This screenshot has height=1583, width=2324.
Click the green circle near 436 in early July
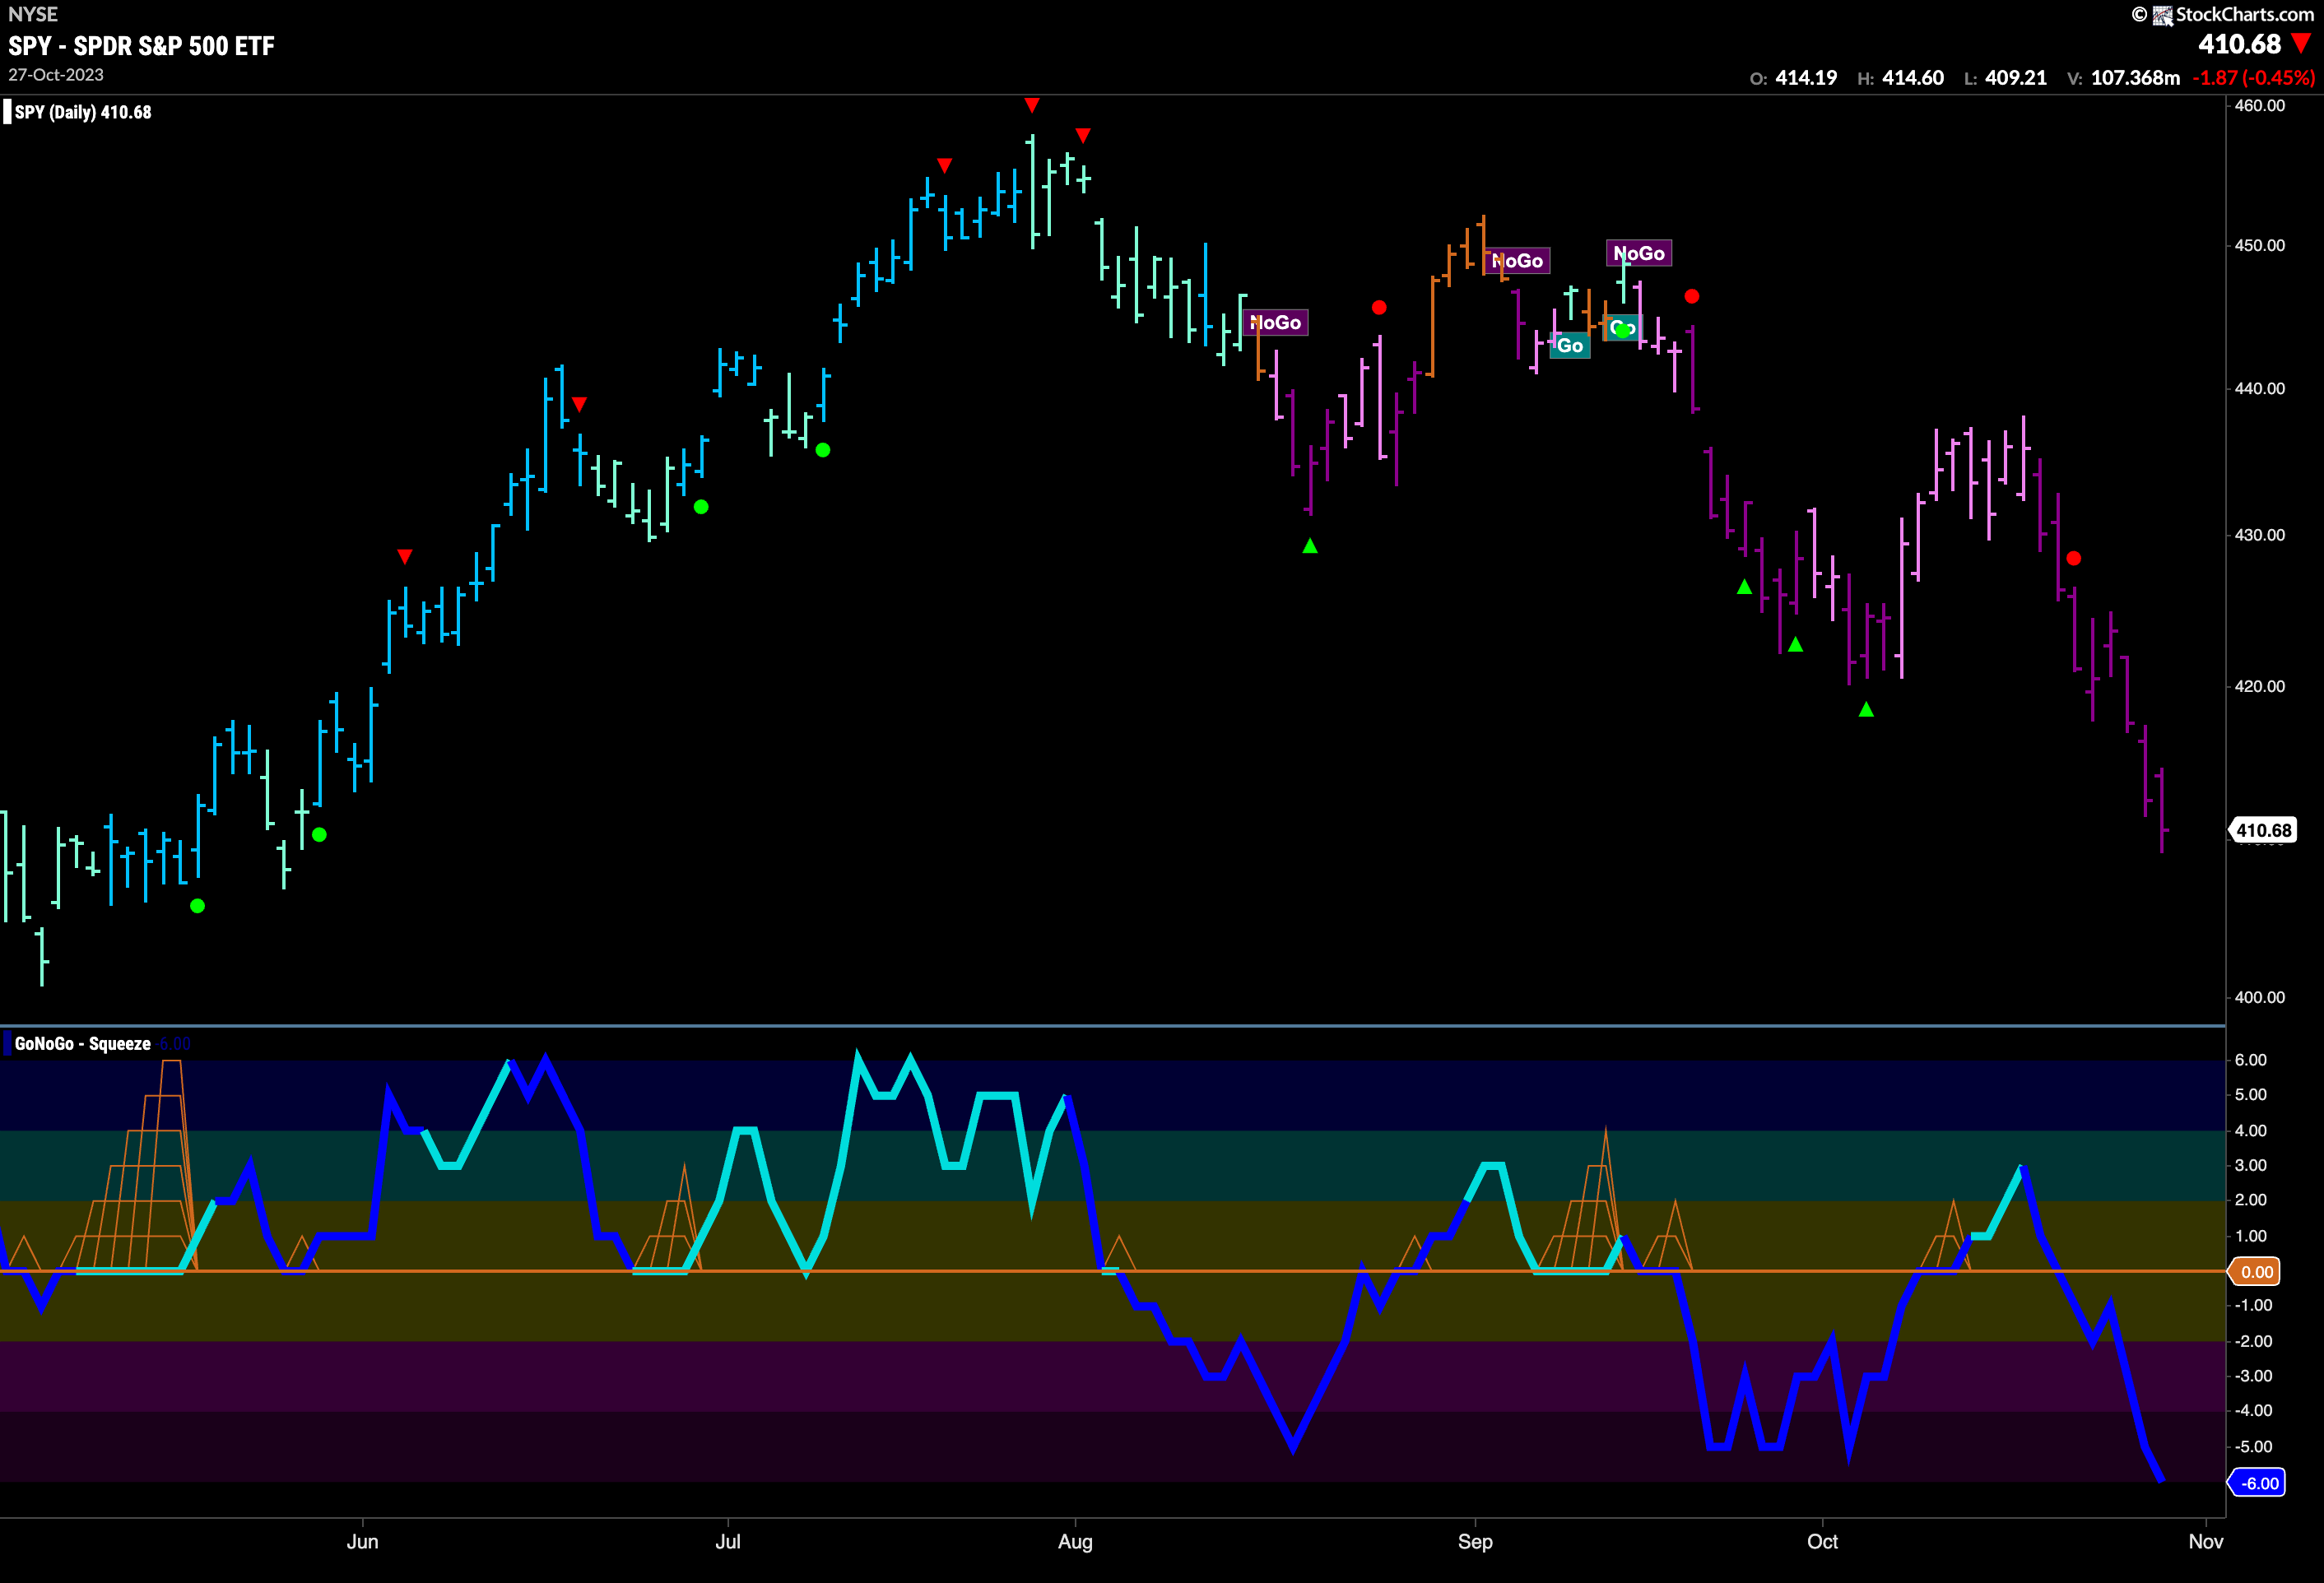coord(823,450)
